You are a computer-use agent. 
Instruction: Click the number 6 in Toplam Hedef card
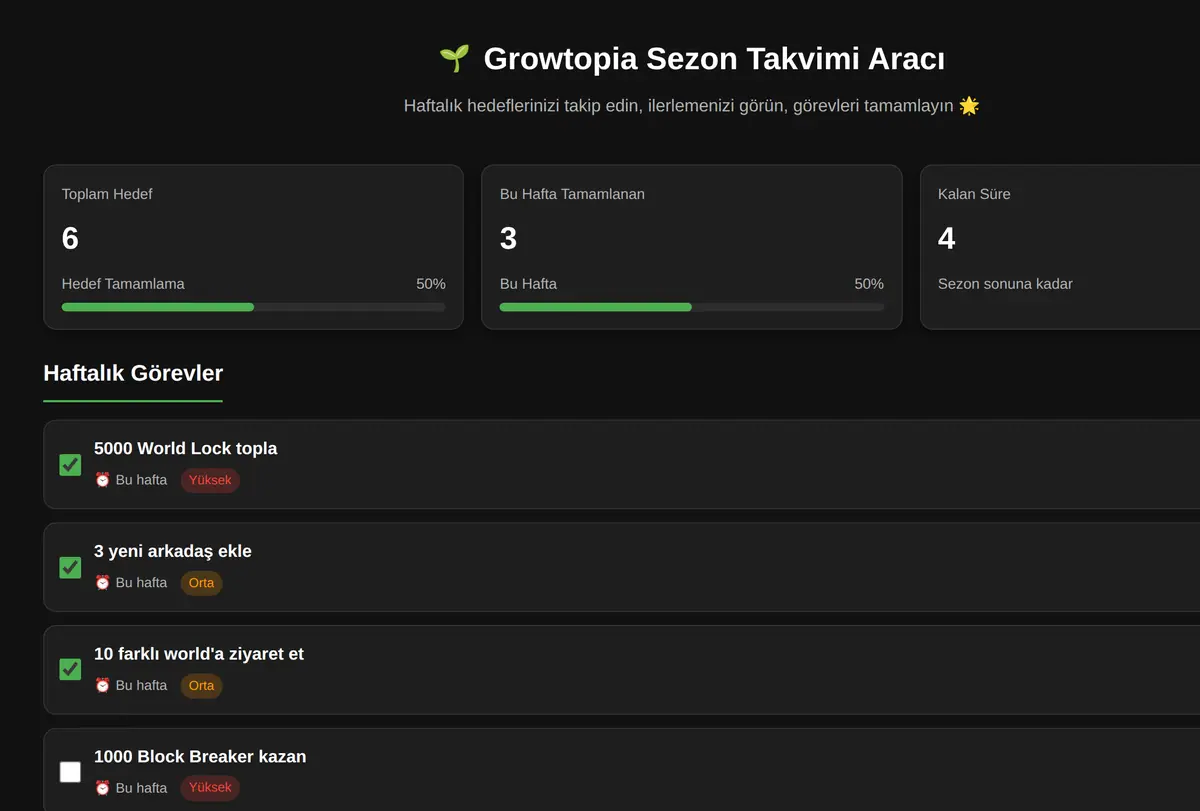tap(70, 238)
